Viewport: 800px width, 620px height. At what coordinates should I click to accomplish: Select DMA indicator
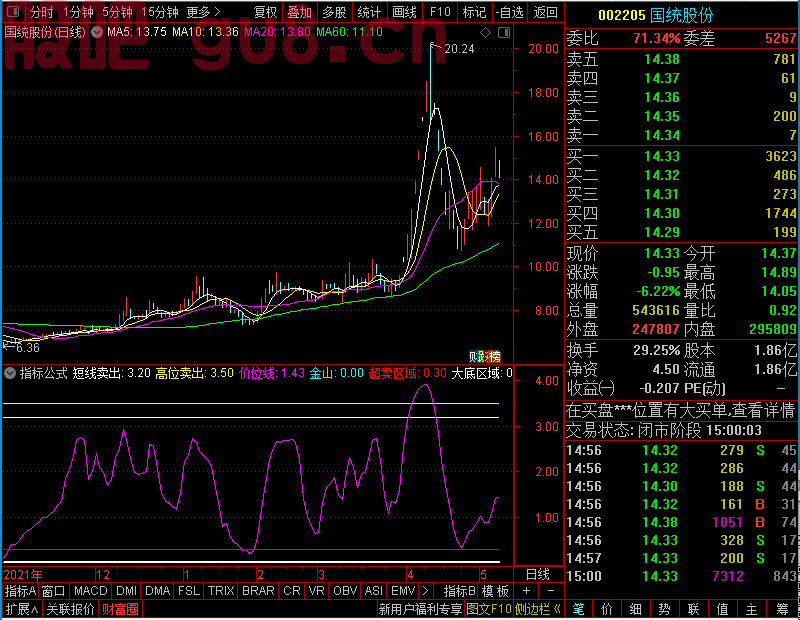tap(158, 591)
